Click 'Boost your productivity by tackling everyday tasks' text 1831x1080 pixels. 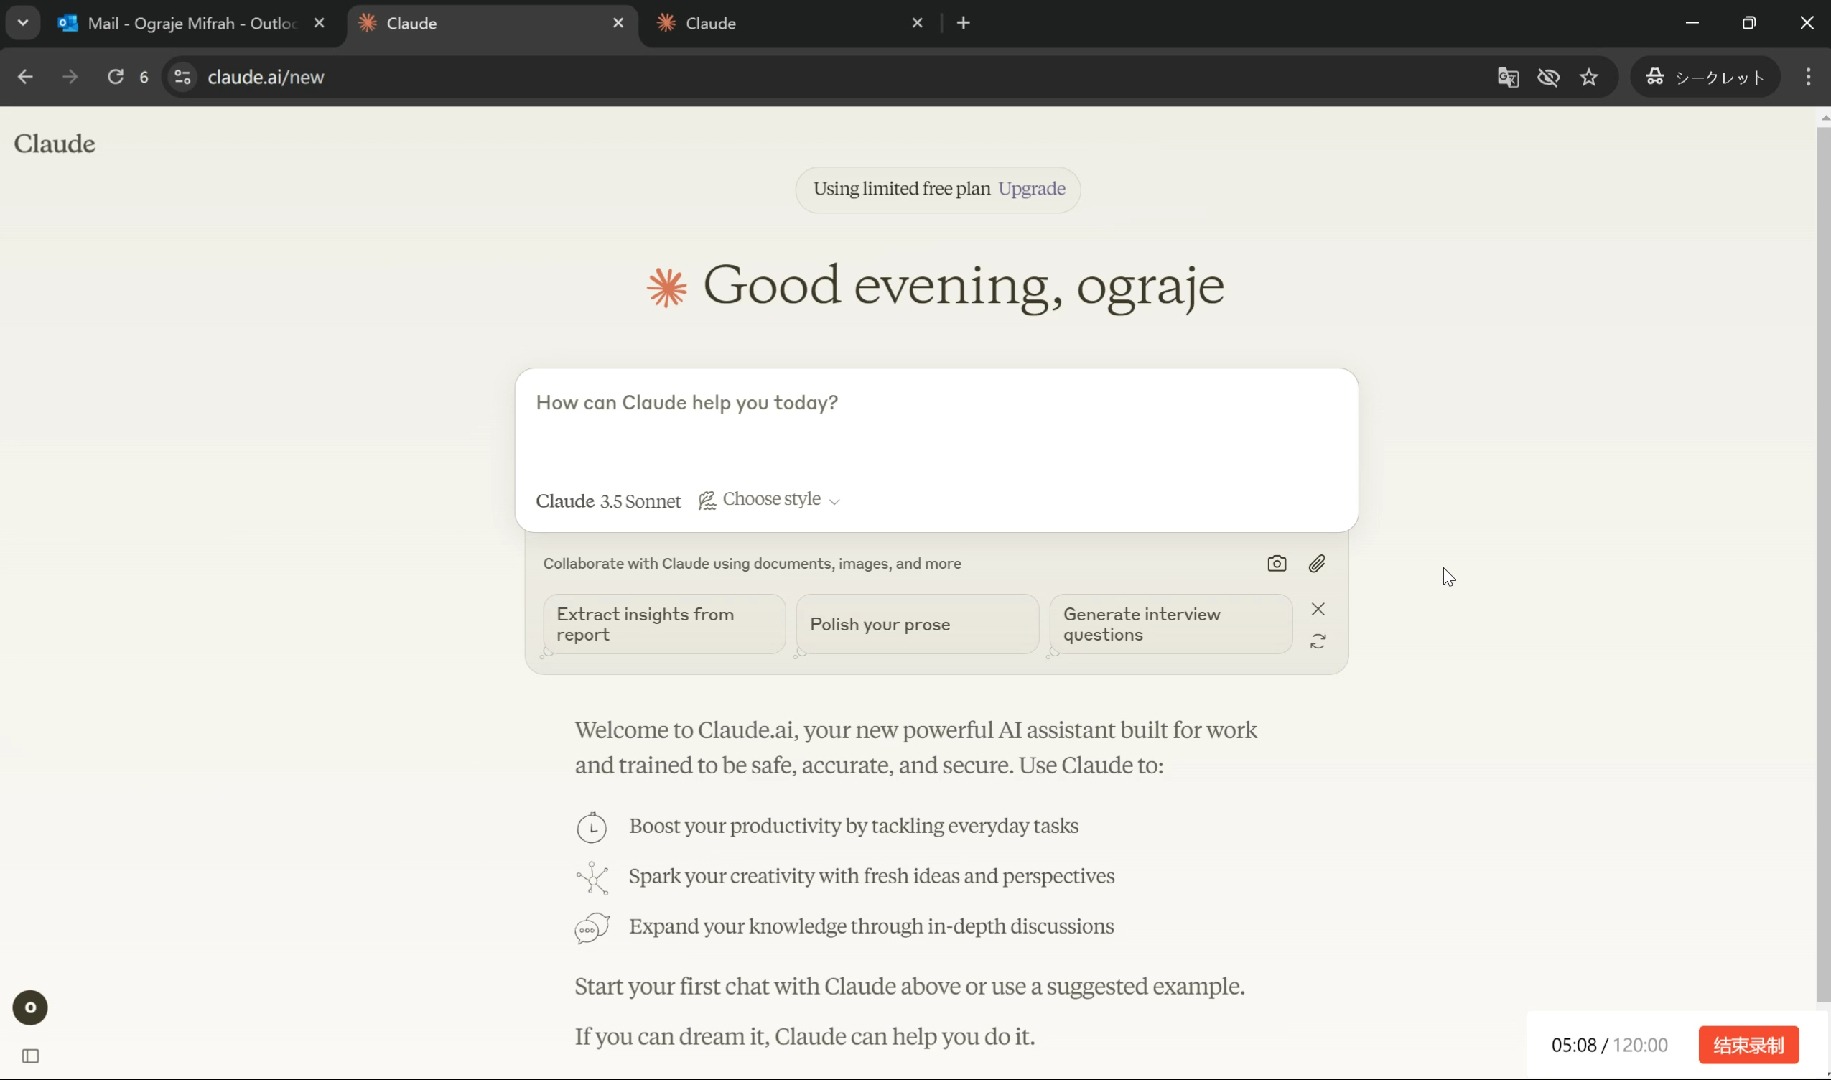click(853, 826)
